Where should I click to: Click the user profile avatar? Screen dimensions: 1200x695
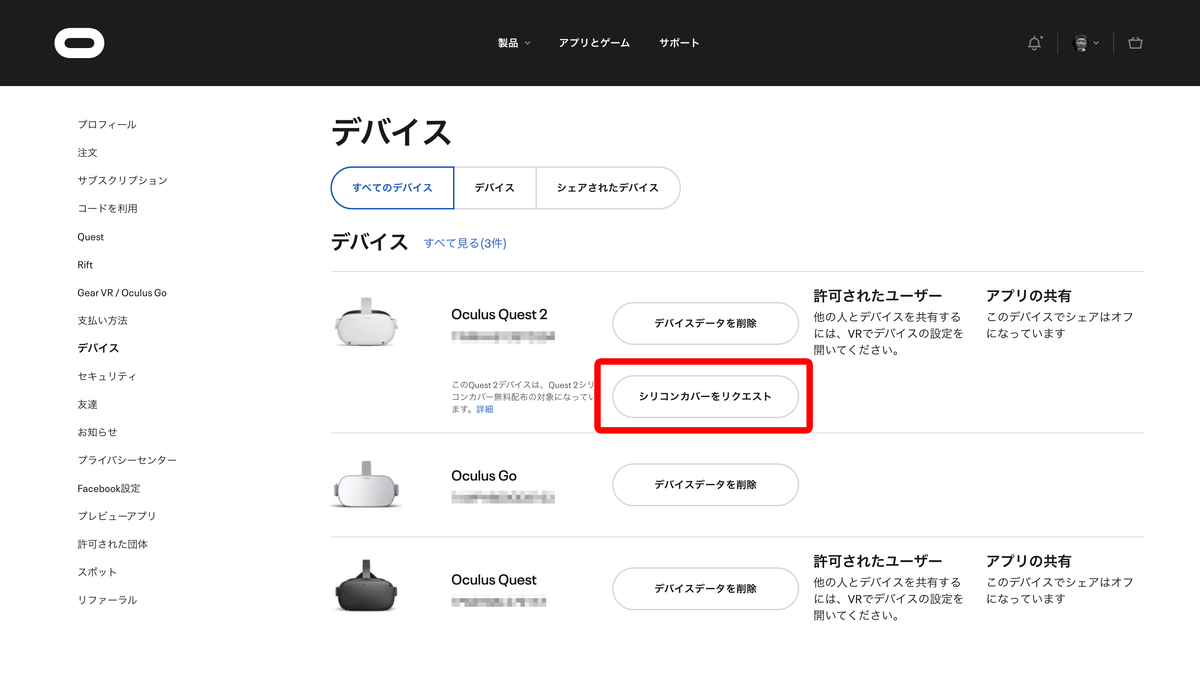click(1080, 43)
